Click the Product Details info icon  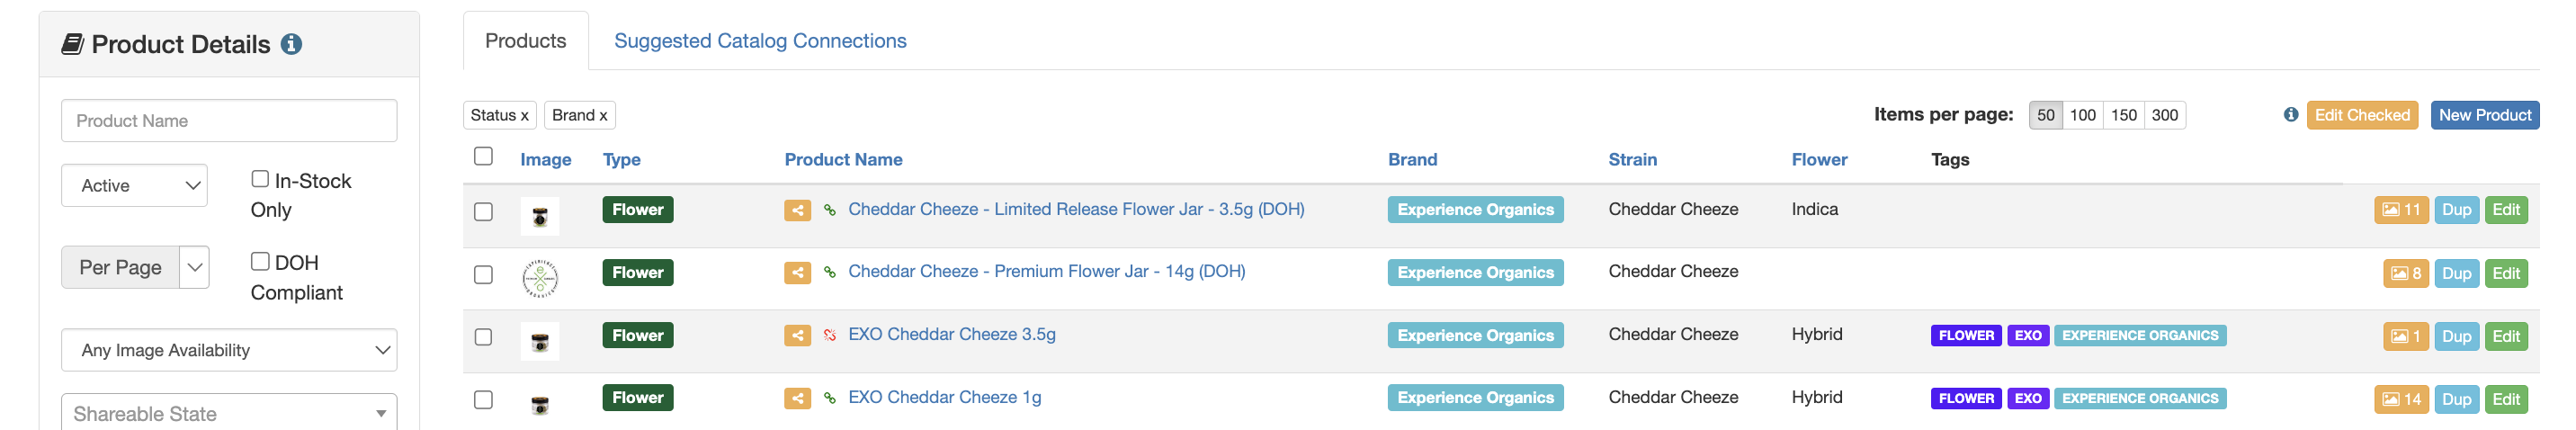tap(291, 44)
